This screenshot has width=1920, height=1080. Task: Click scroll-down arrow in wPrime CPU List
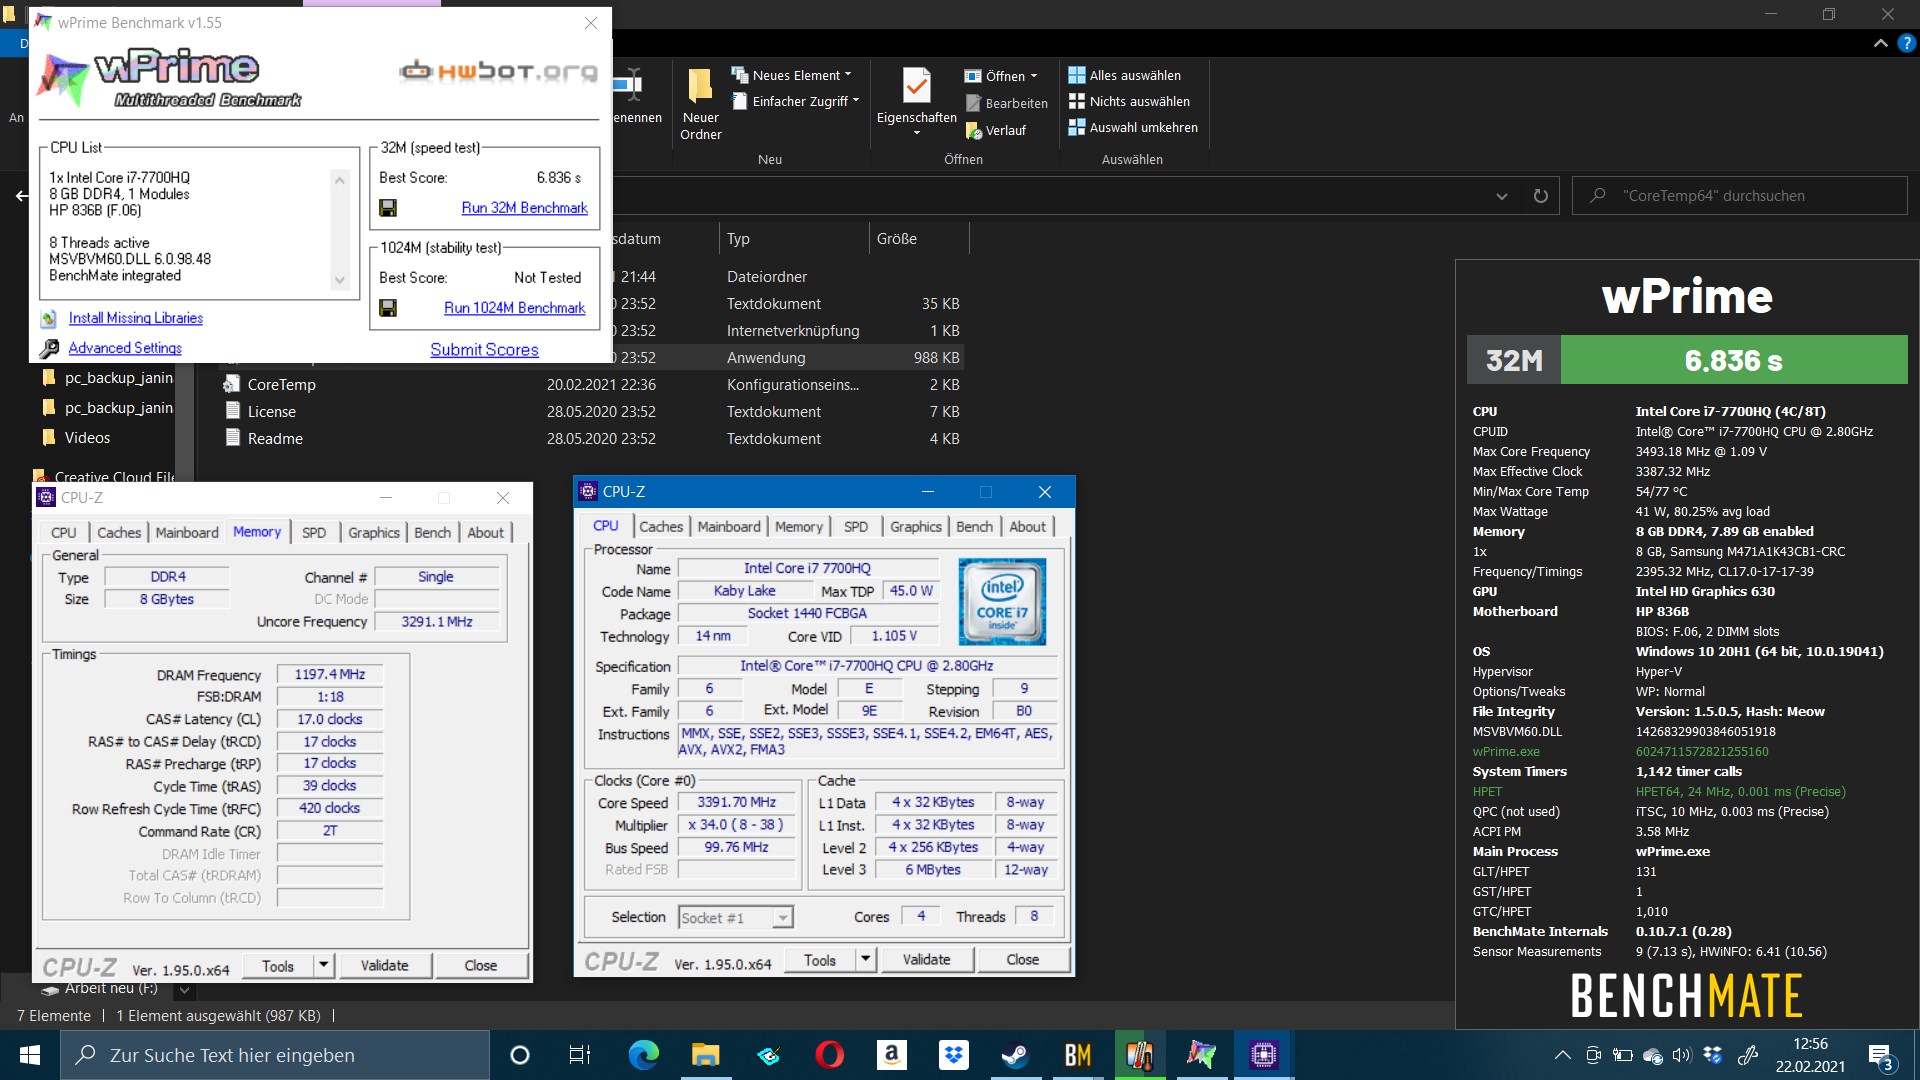click(340, 281)
